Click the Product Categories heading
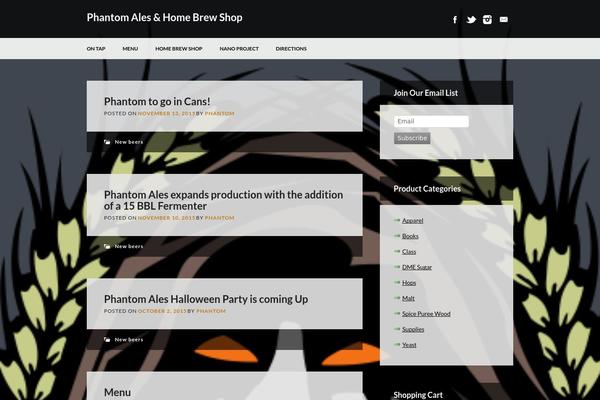This screenshot has width=600, height=400. point(427,189)
